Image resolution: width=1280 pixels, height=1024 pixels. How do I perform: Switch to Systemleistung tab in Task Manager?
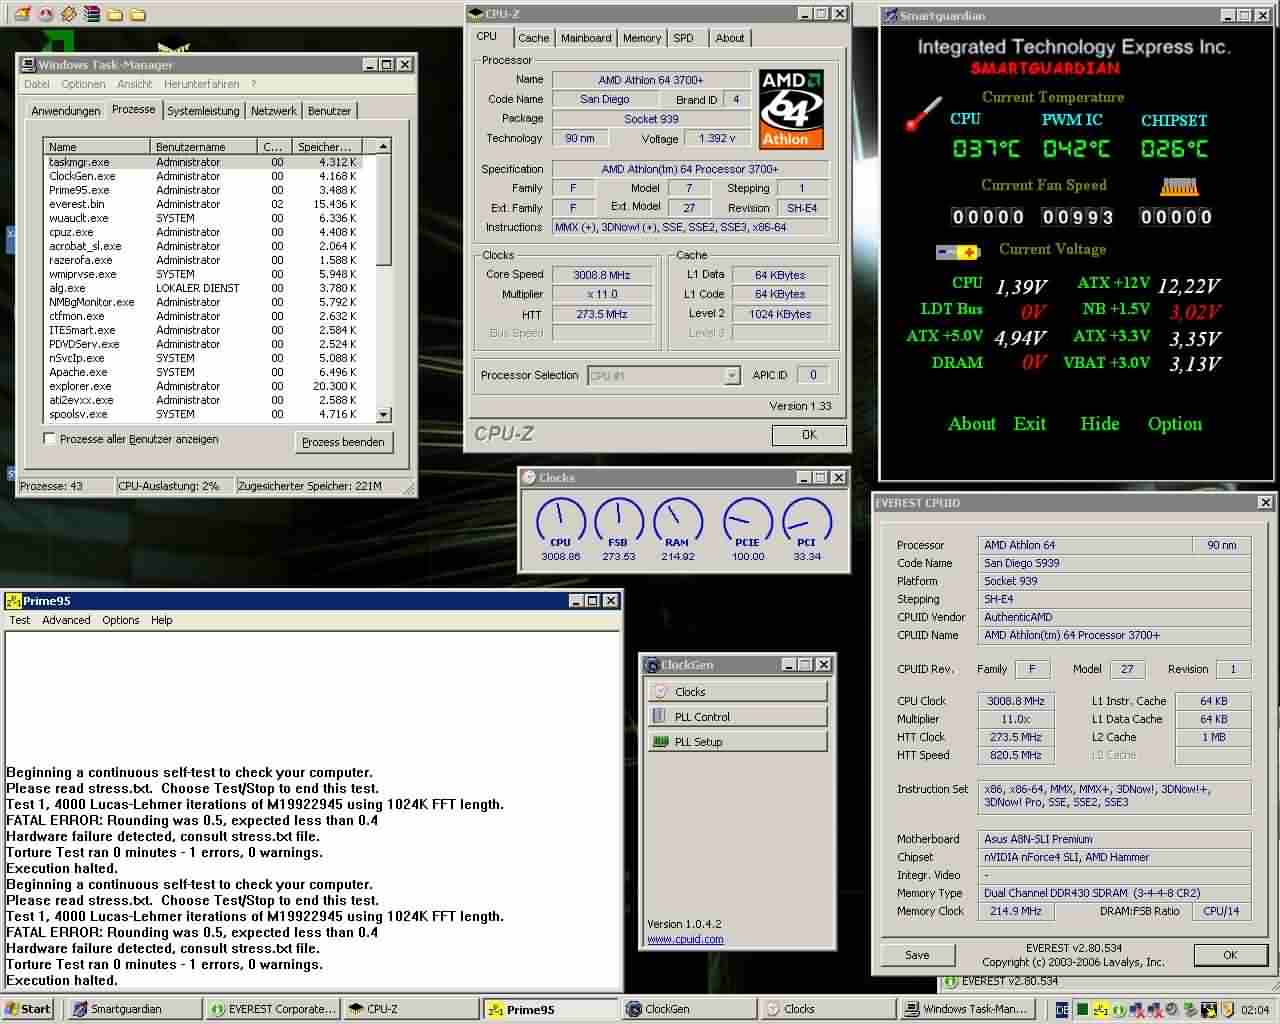pyautogui.click(x=203, y=111)
